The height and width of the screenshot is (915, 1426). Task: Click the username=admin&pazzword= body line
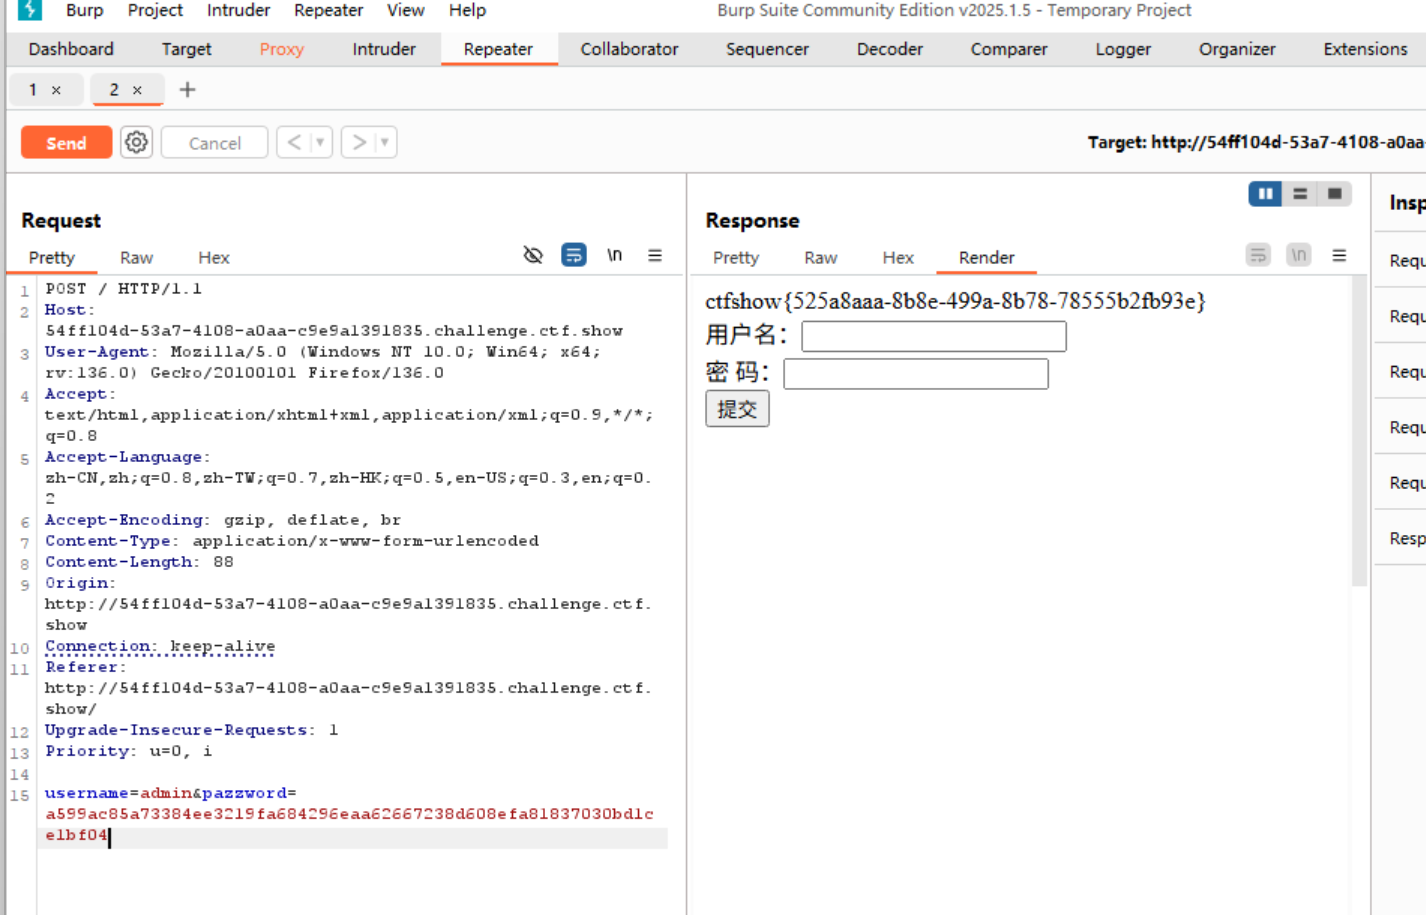click(171, 793)
